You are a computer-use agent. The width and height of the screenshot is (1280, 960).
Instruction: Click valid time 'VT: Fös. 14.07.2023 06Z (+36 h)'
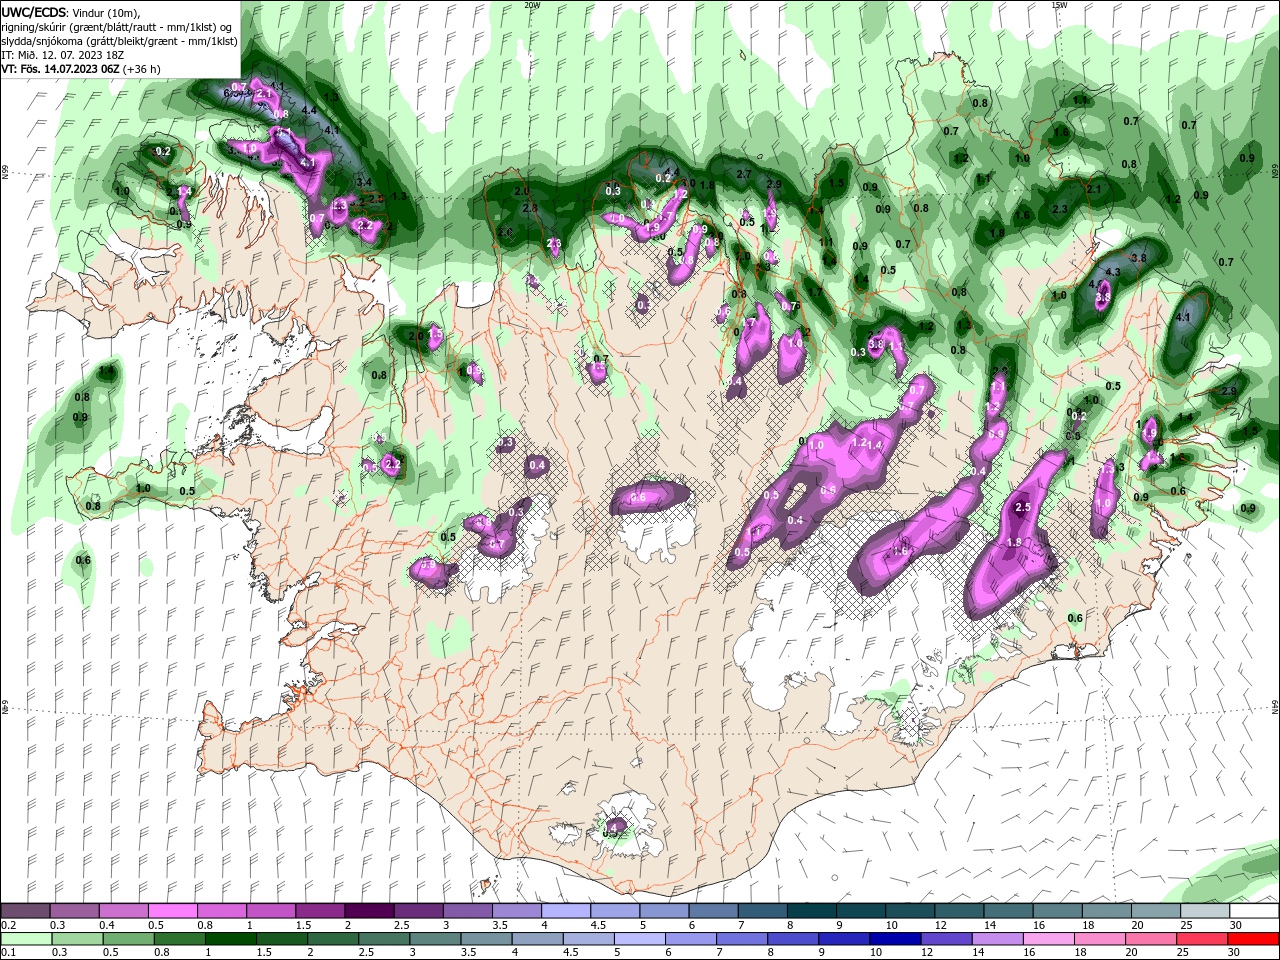point(81,69)
